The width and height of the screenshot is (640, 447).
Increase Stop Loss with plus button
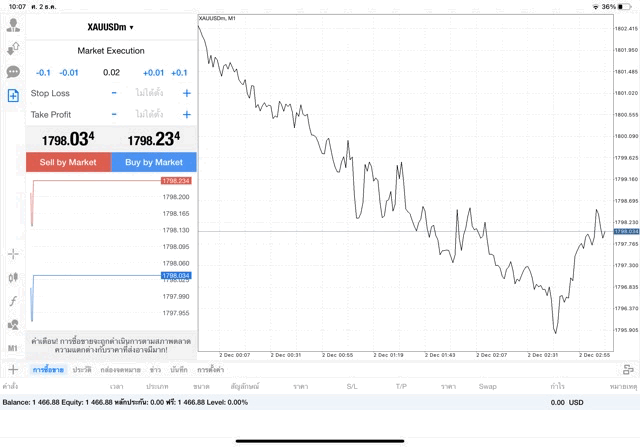coord(187,93)
